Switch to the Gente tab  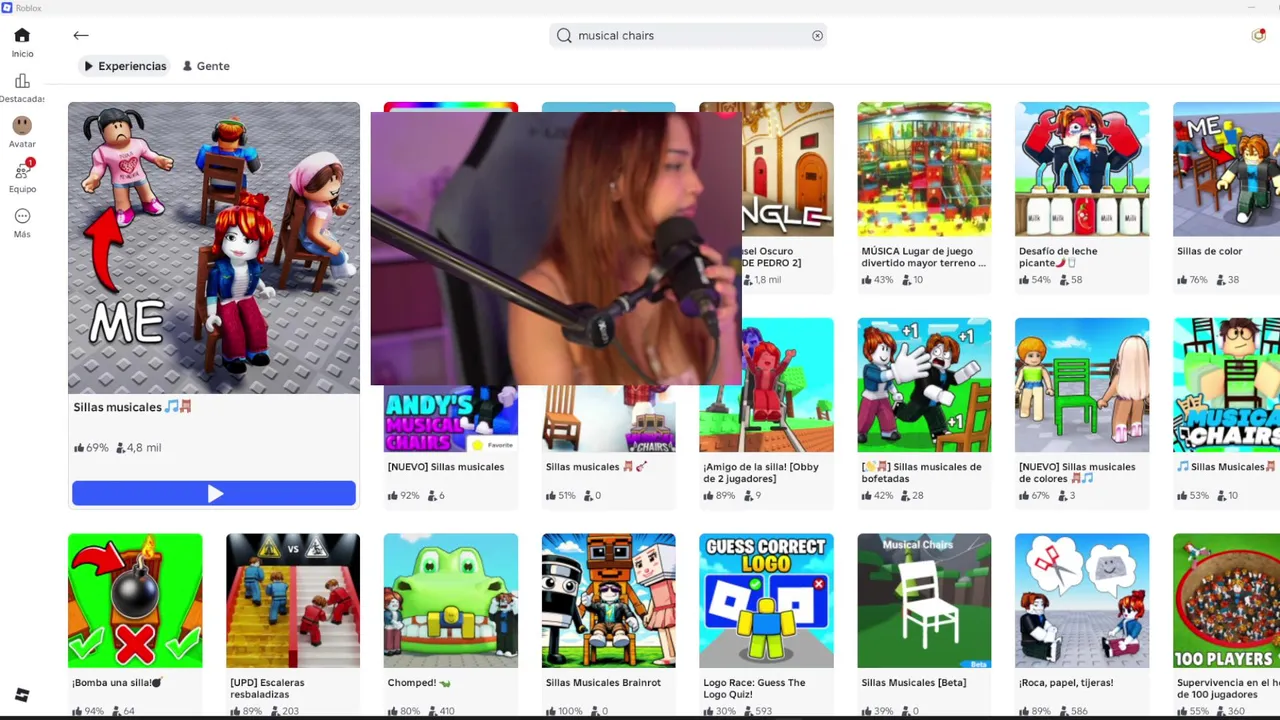(x=206, y=66)
